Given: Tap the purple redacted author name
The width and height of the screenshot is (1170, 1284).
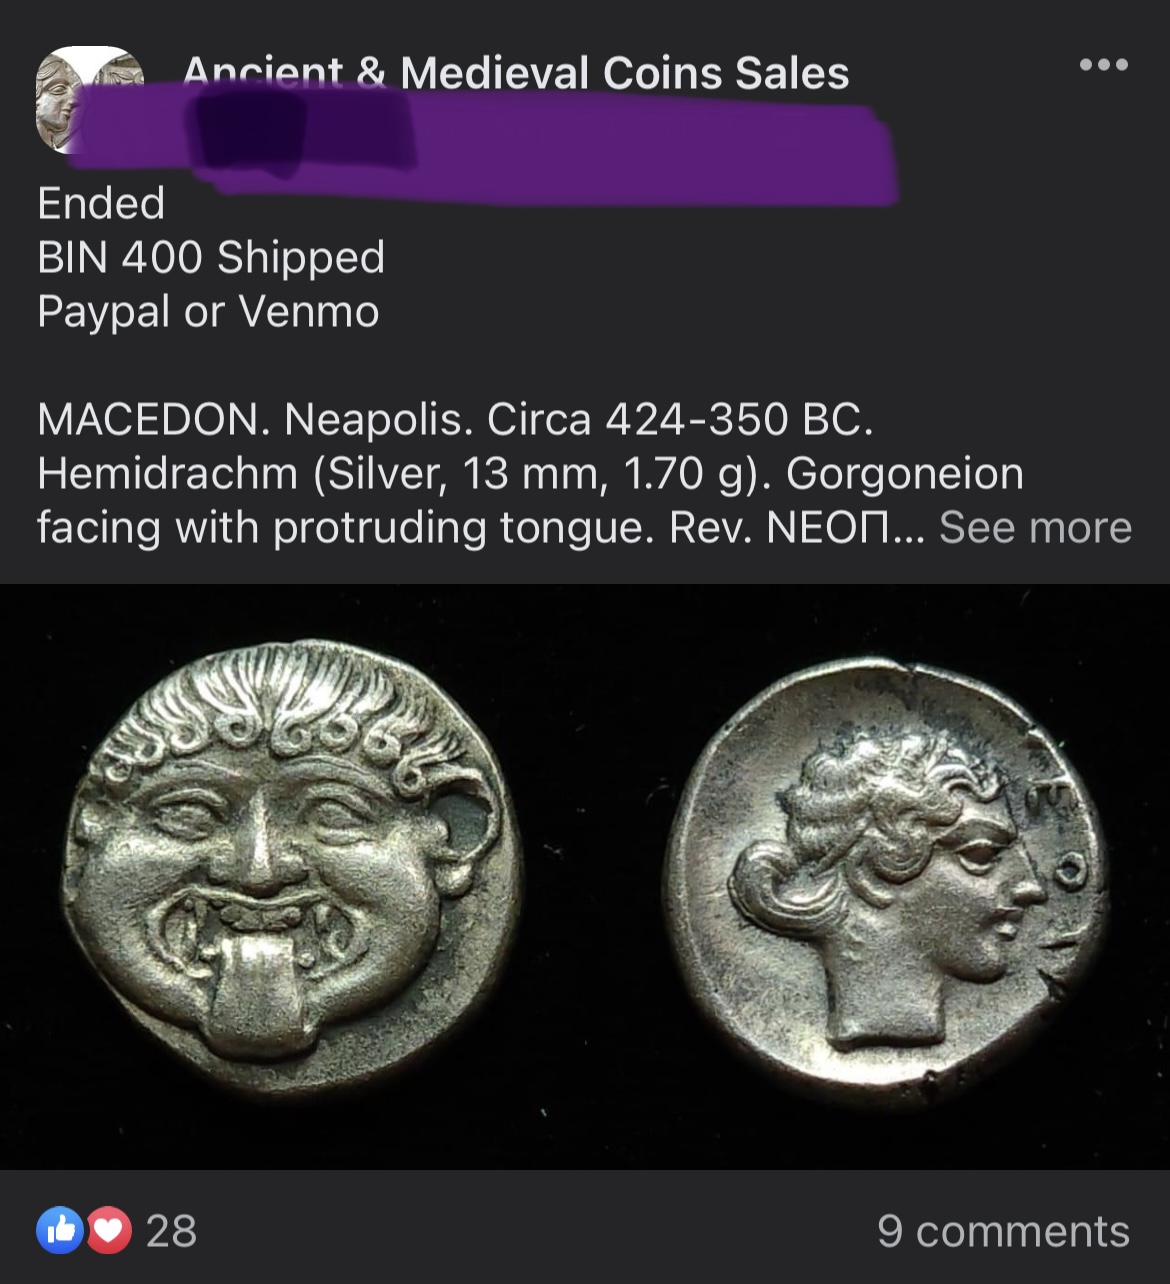Looking at the screenshot, I should point(480,145).
